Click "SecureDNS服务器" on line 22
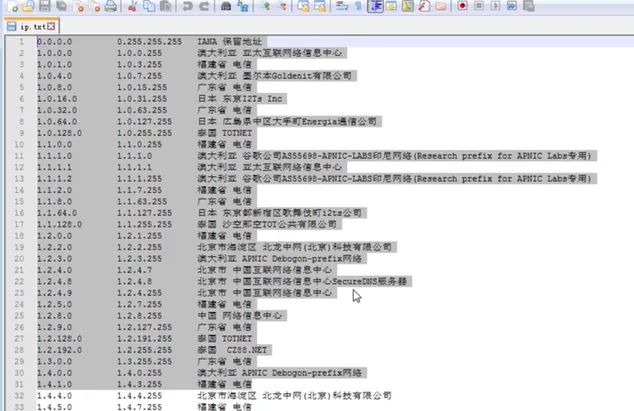Screen dimensions: 634x411 tap(369, 282)
